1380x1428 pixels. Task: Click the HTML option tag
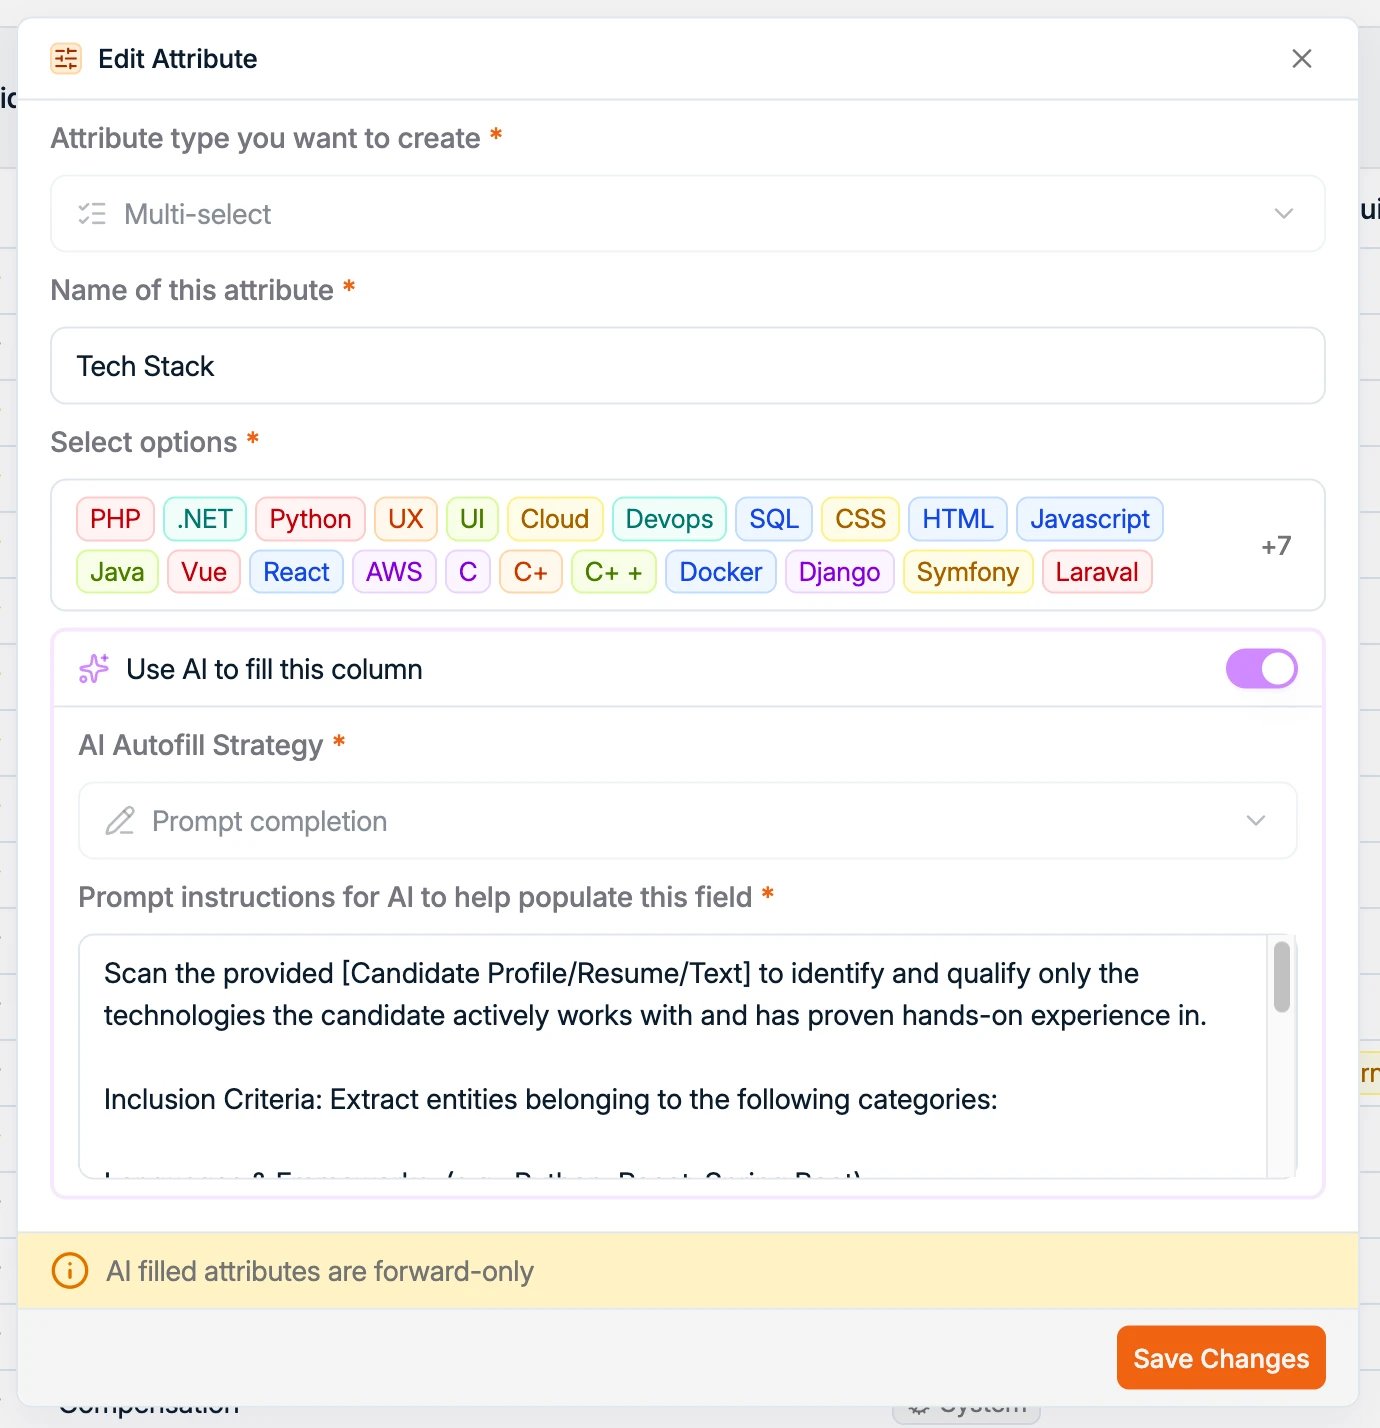[958, 519]
